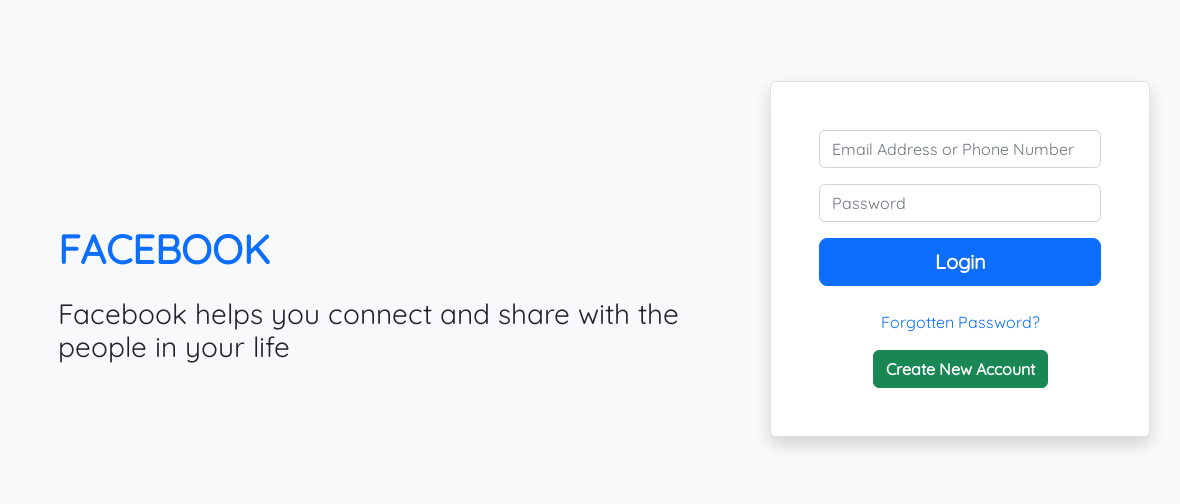Follow the Forgotten Password? hyperlink
Screen dimensions: 1180x504
click(960, 323)
